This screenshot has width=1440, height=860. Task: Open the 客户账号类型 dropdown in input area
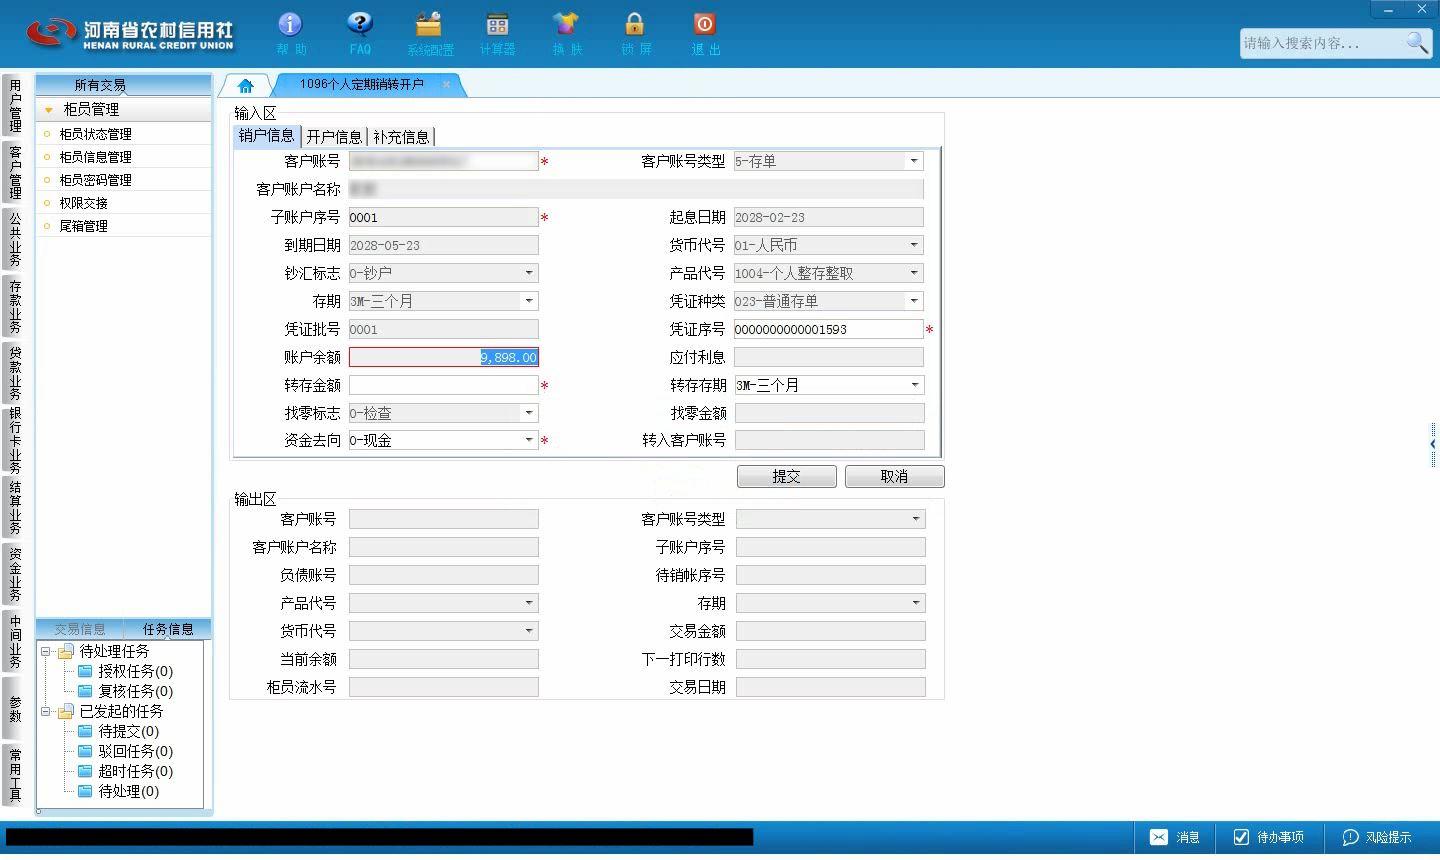(x=914, y=161)
